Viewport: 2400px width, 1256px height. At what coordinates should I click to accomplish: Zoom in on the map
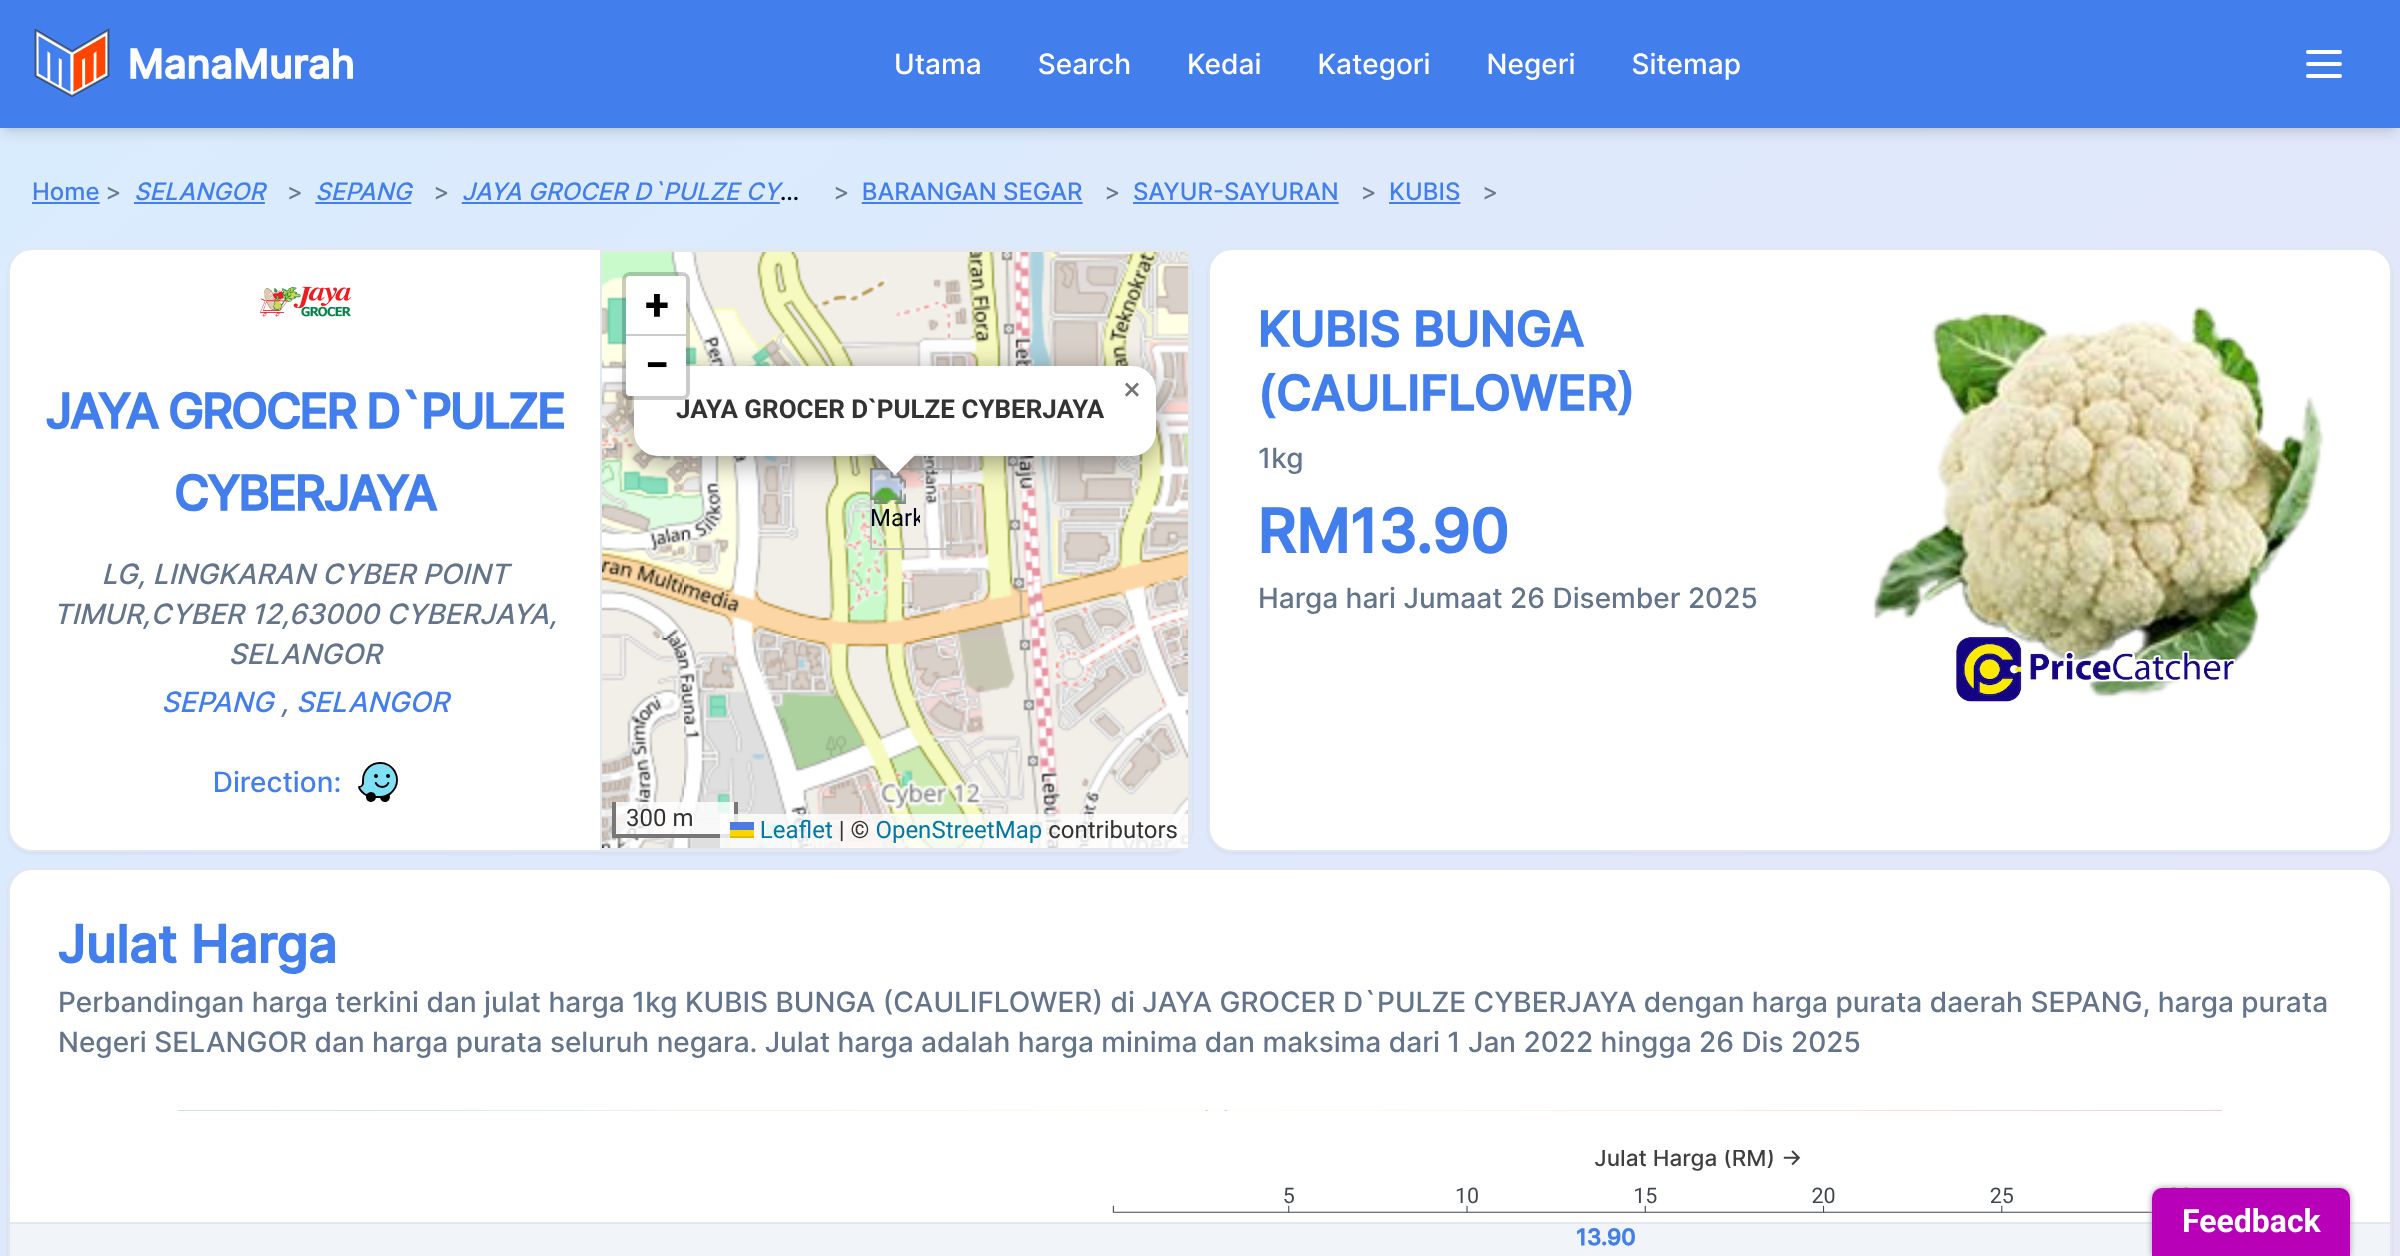656,306
